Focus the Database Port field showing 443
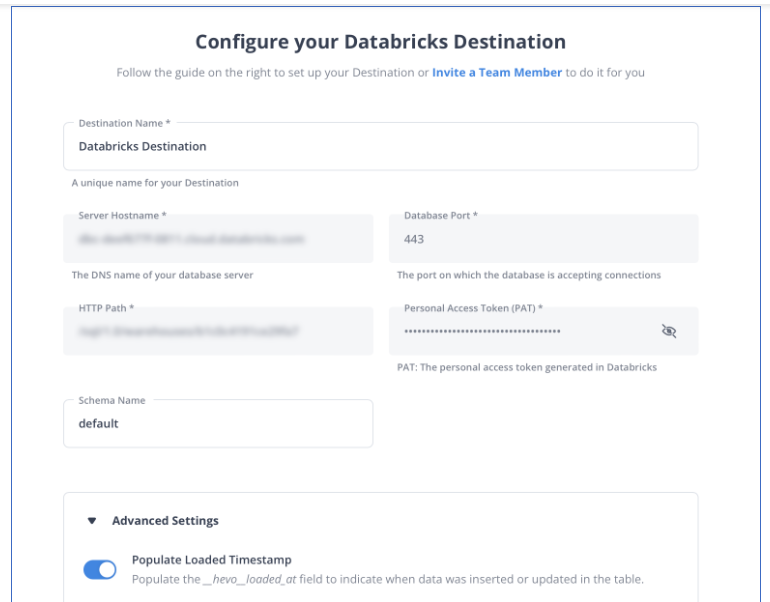770x602 pixels. point(544,239)
